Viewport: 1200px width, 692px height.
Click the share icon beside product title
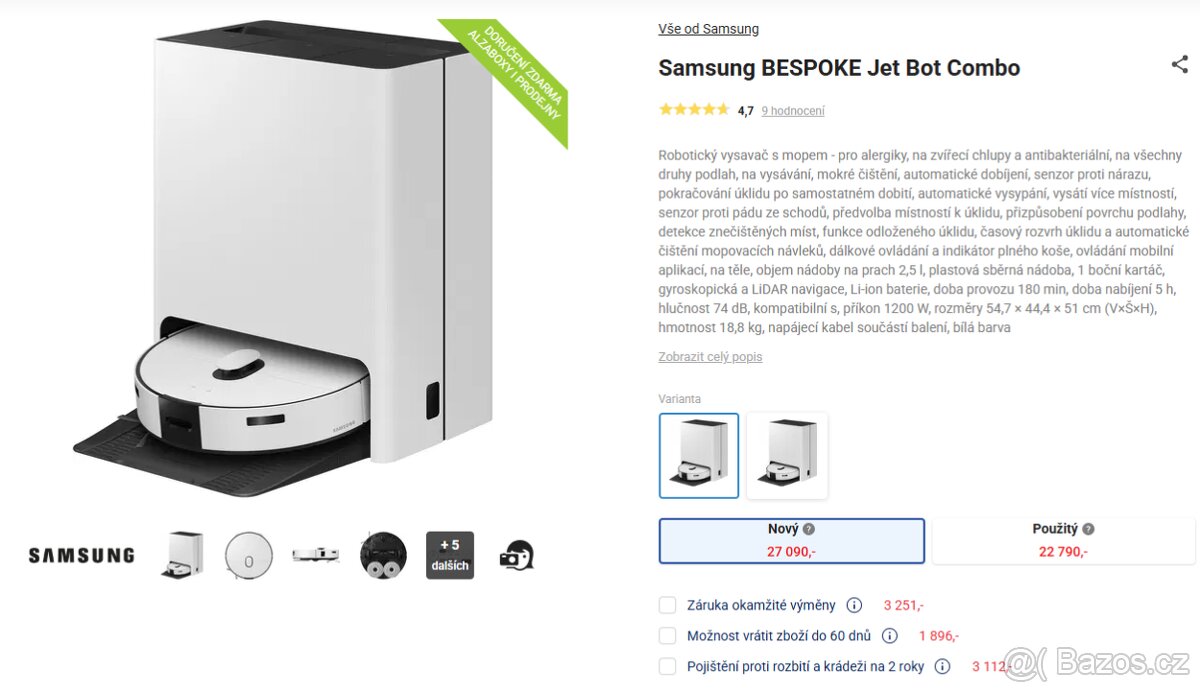(1179, 65)
